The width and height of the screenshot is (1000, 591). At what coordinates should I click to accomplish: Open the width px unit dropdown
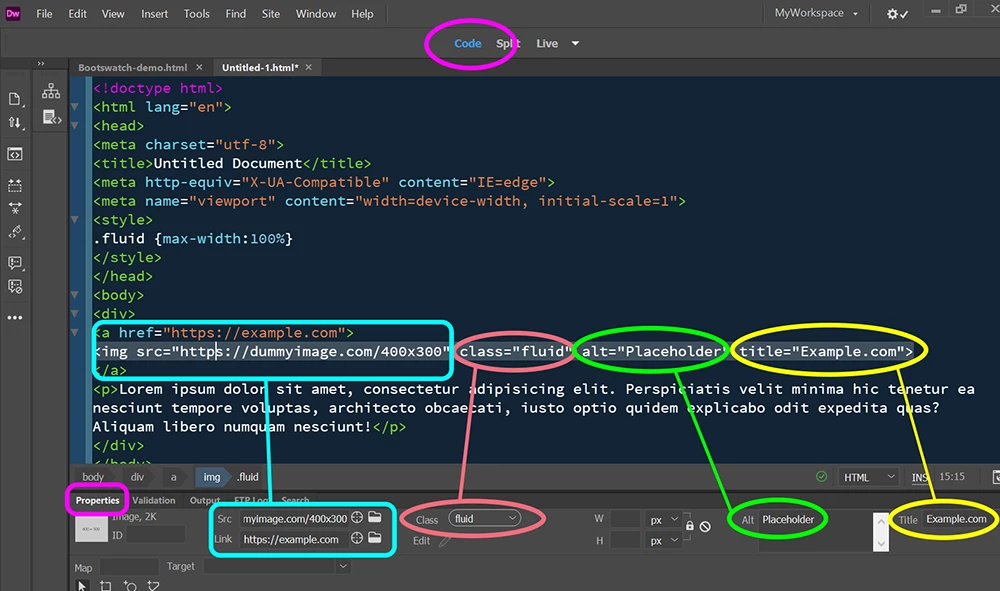pos(664,520)
